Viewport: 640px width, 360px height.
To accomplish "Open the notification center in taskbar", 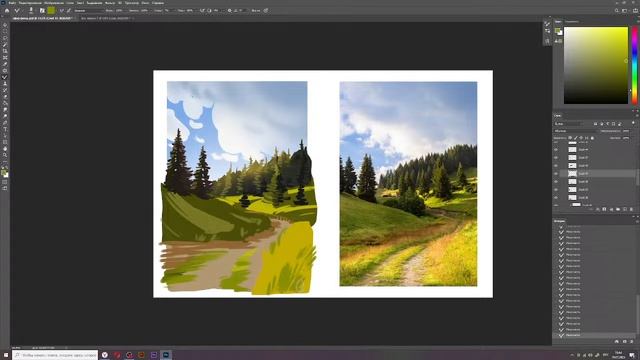I will coord(632,355).
